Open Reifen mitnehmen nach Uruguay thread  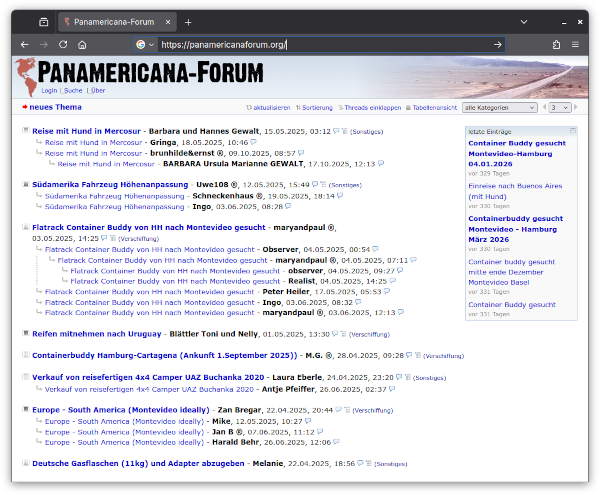coord(97,334)
